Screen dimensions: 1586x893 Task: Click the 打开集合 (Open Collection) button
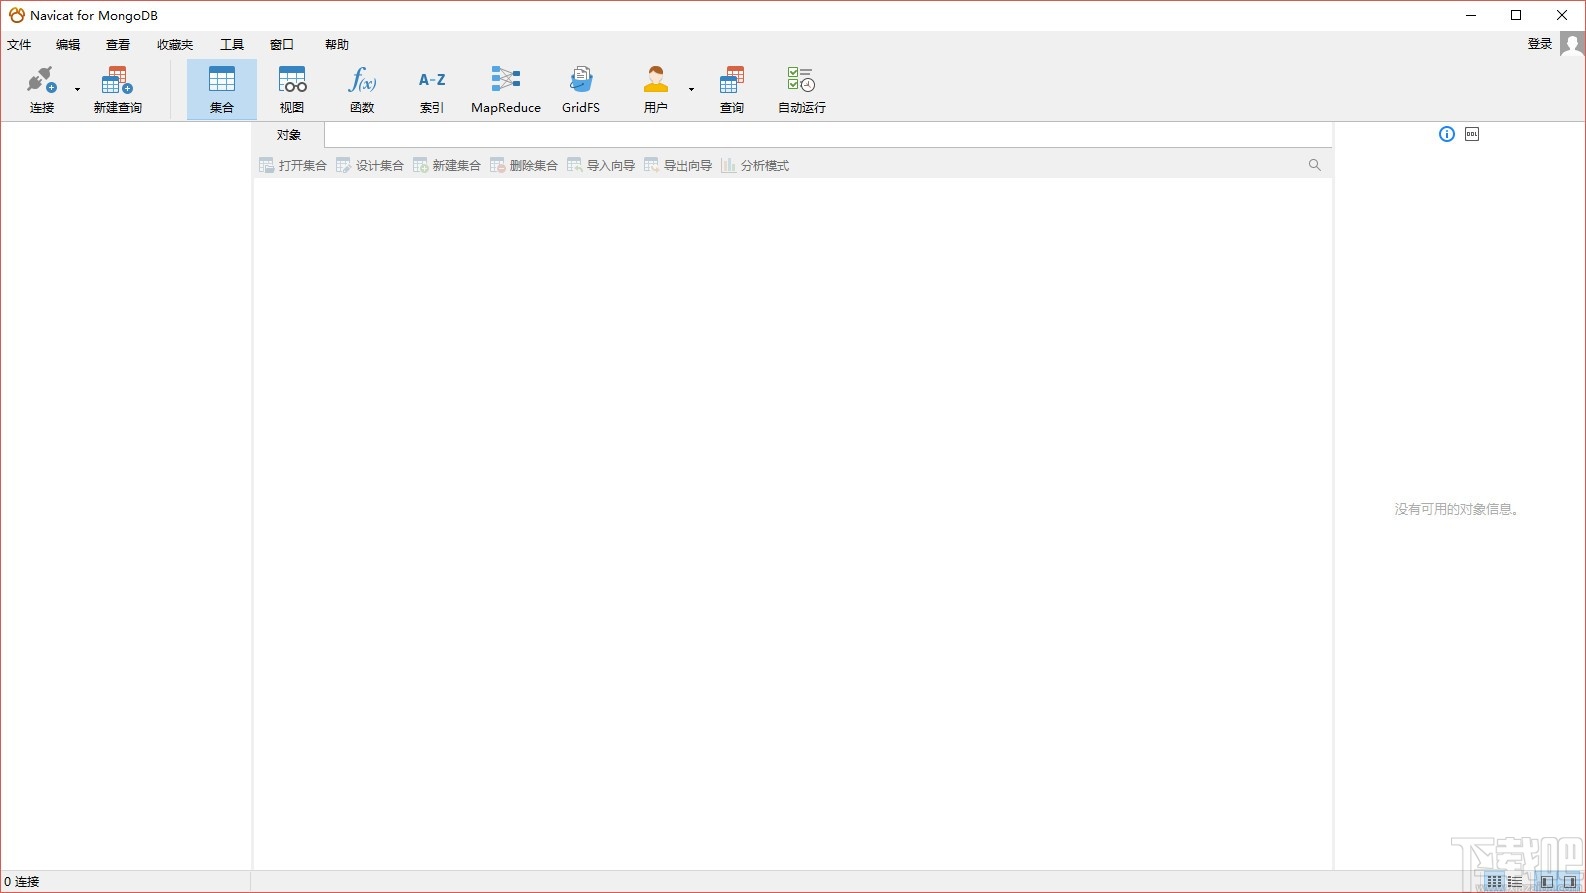pos(293,166)
